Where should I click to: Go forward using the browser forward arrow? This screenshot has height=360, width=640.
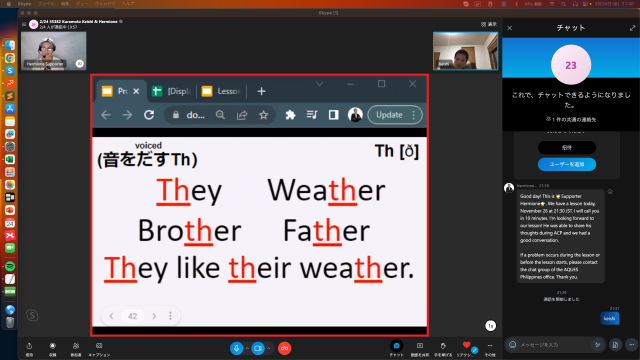(127, 115)
